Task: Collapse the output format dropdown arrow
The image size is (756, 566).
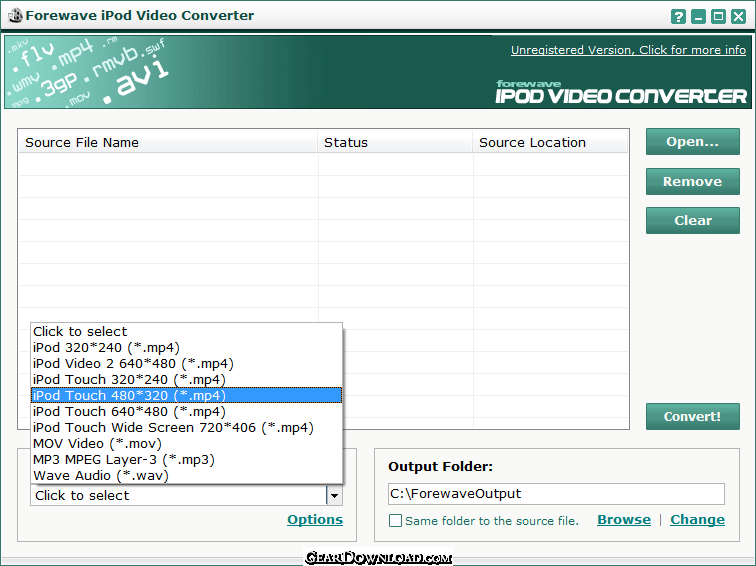Action: [x=334, y=496]
